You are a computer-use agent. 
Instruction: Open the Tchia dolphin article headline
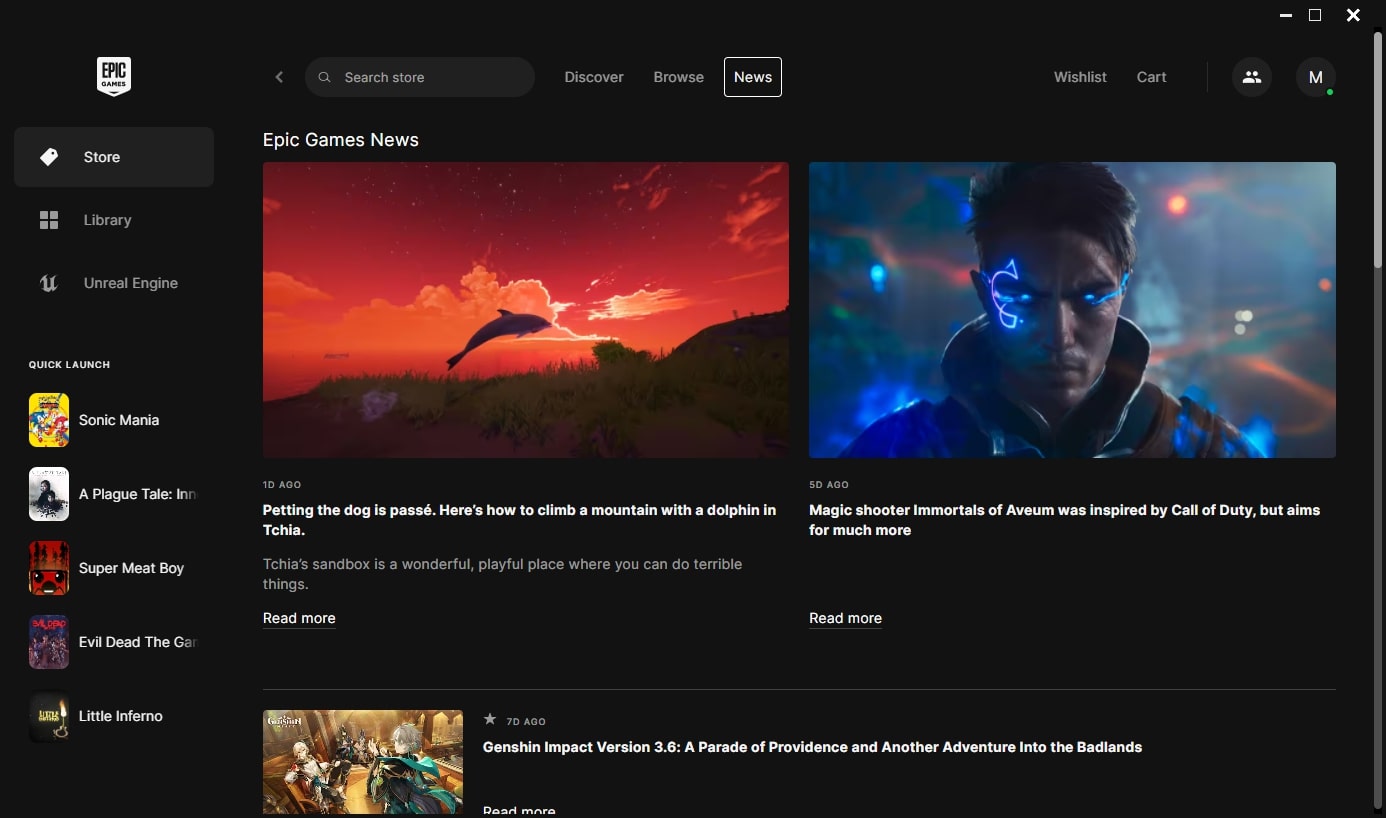pyautogui.click(x=519, y=520)
